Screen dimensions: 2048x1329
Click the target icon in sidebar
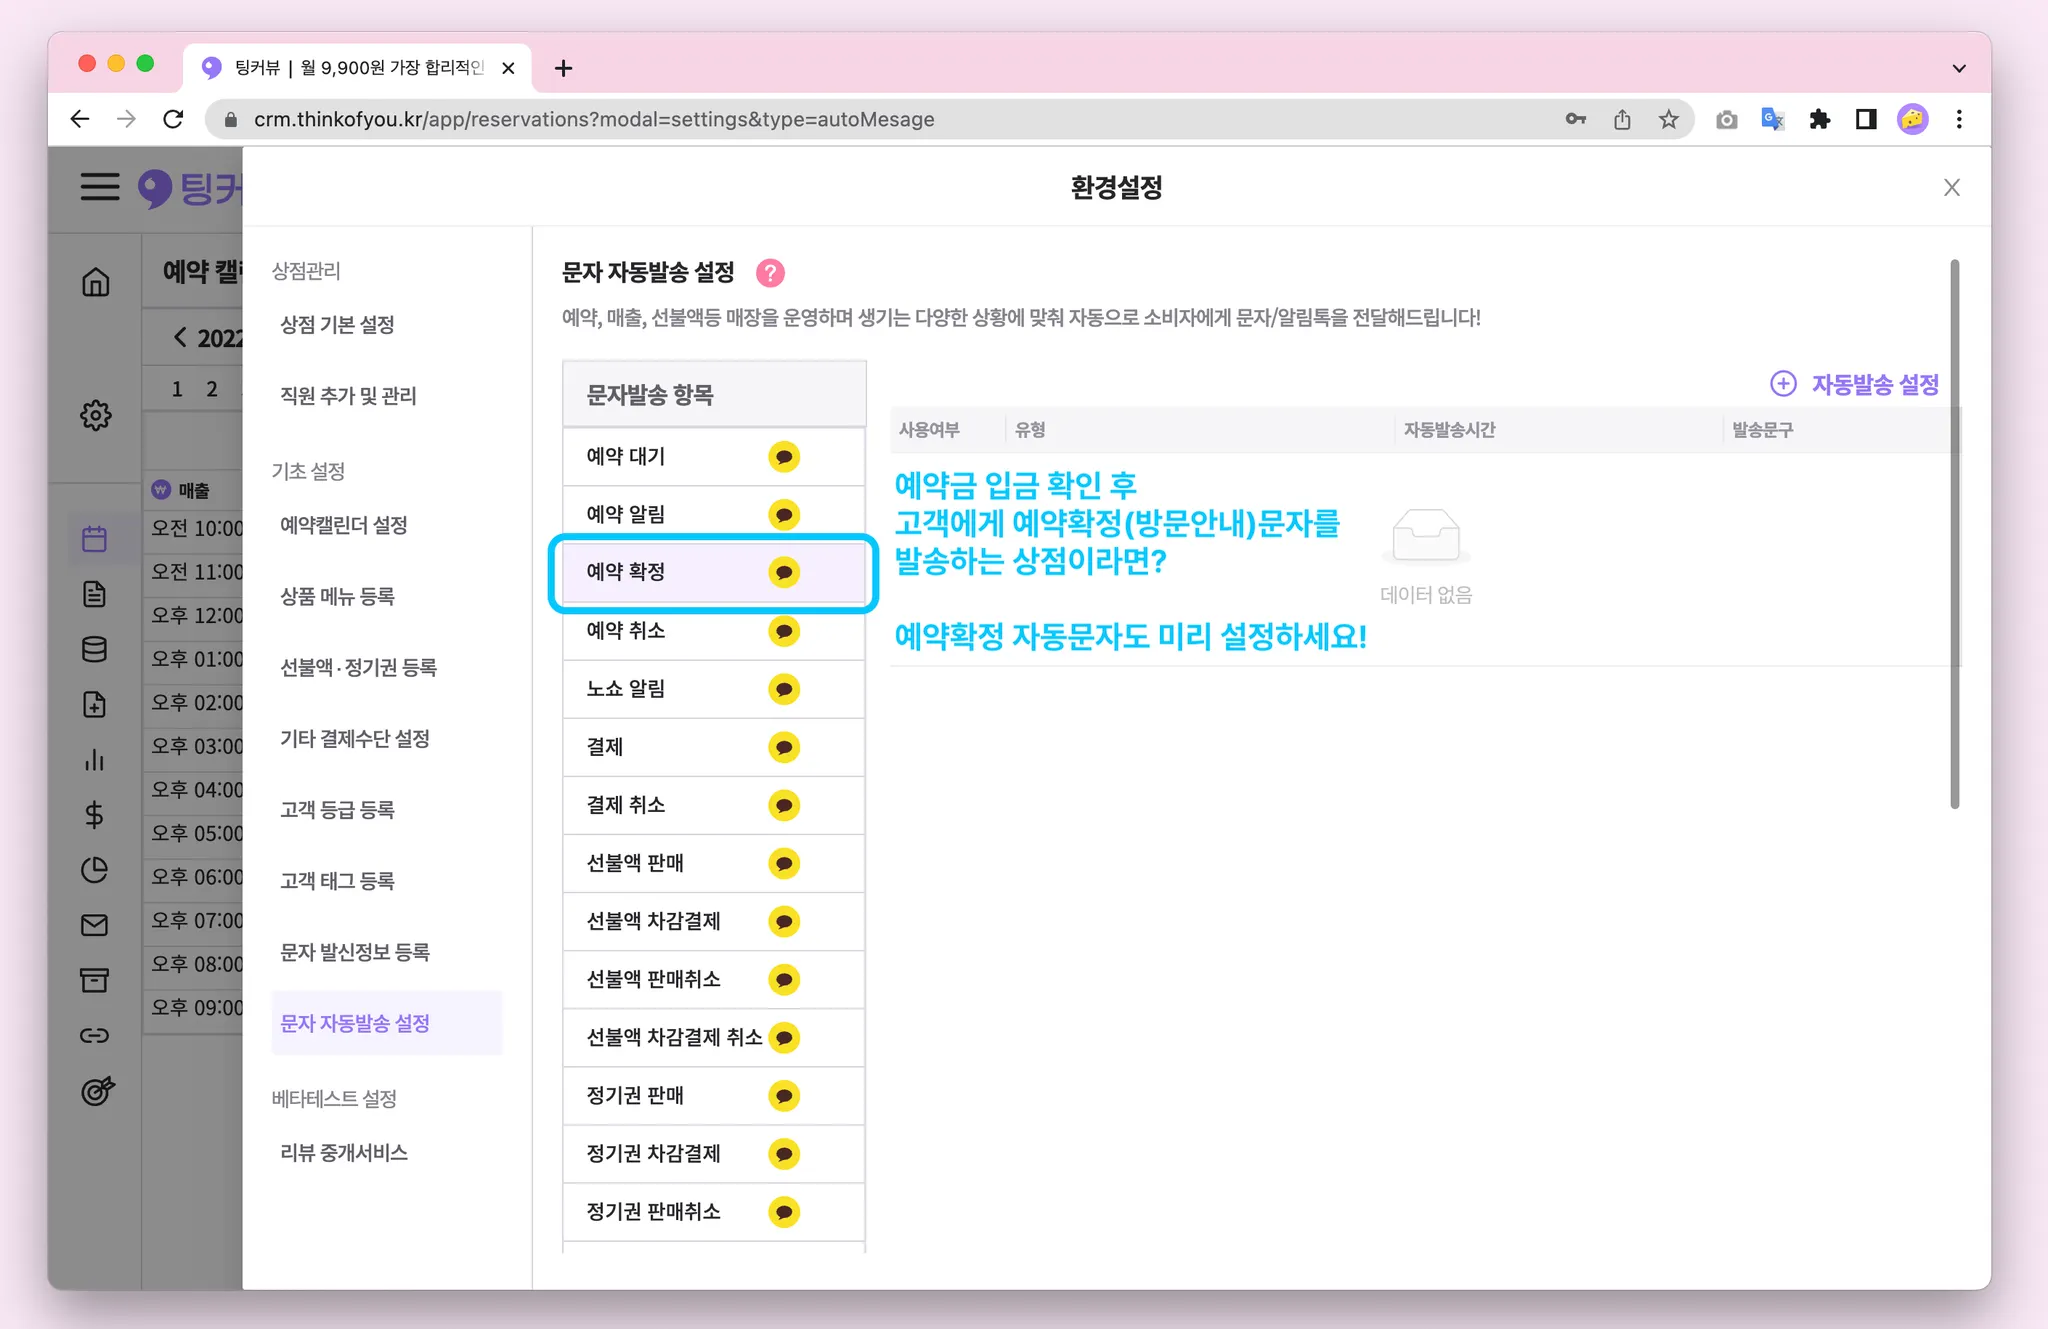pos(97,1091)
